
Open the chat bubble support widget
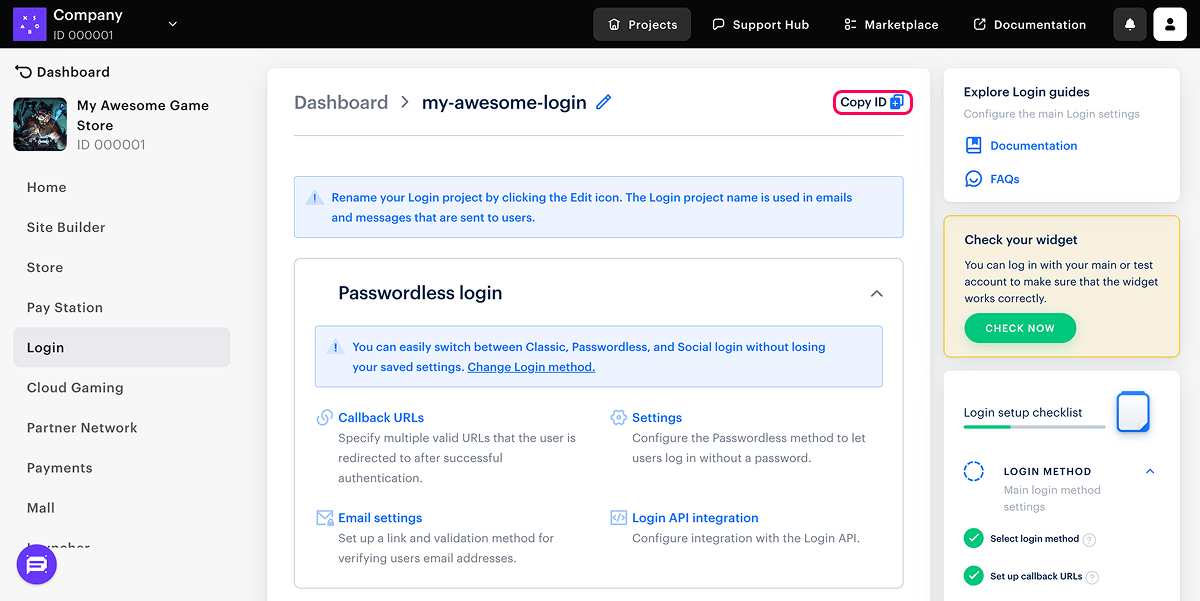pos(37,565)
